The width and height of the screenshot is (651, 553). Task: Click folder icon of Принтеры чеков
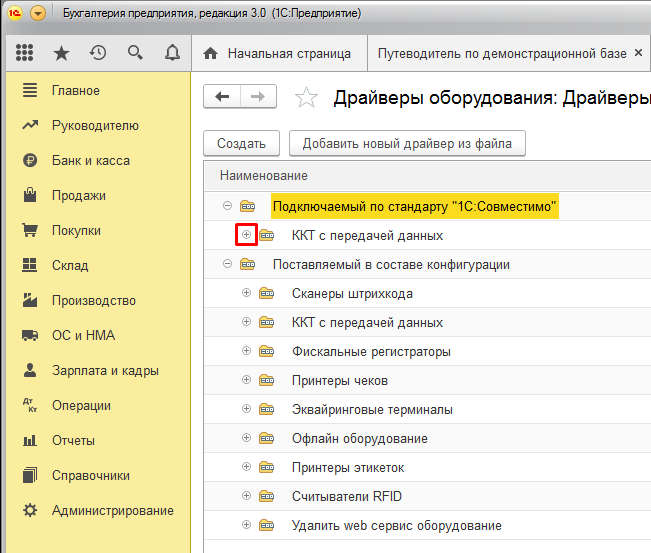[x=267, y=381]
